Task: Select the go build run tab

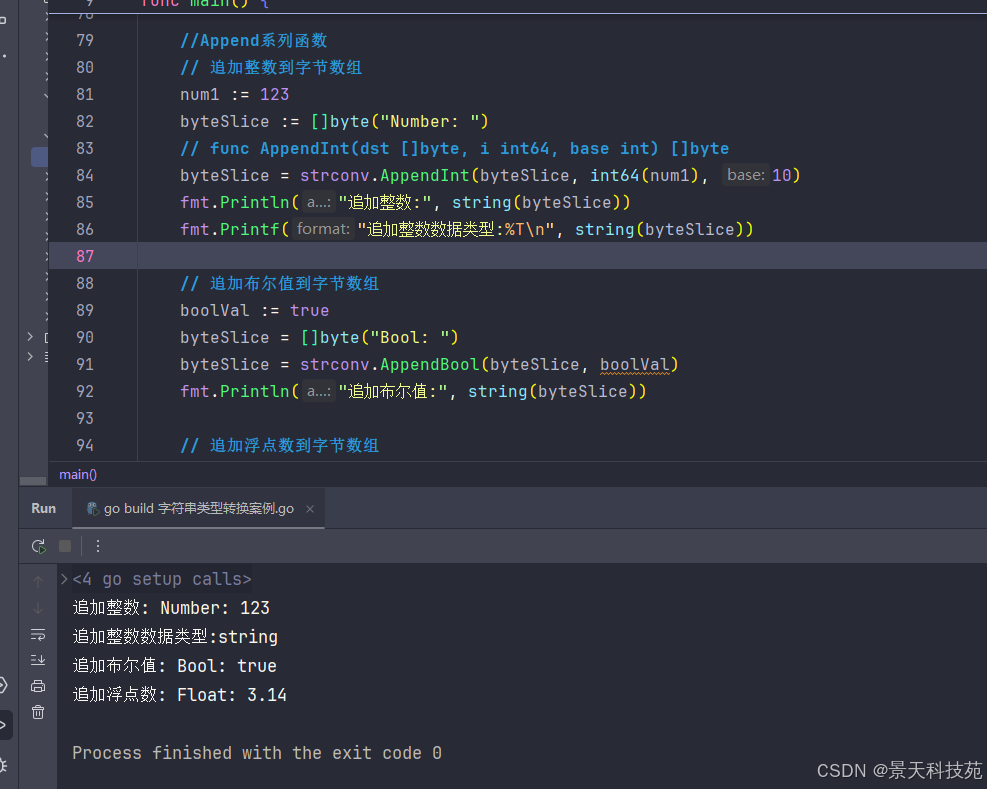Action: coord(190,508)
